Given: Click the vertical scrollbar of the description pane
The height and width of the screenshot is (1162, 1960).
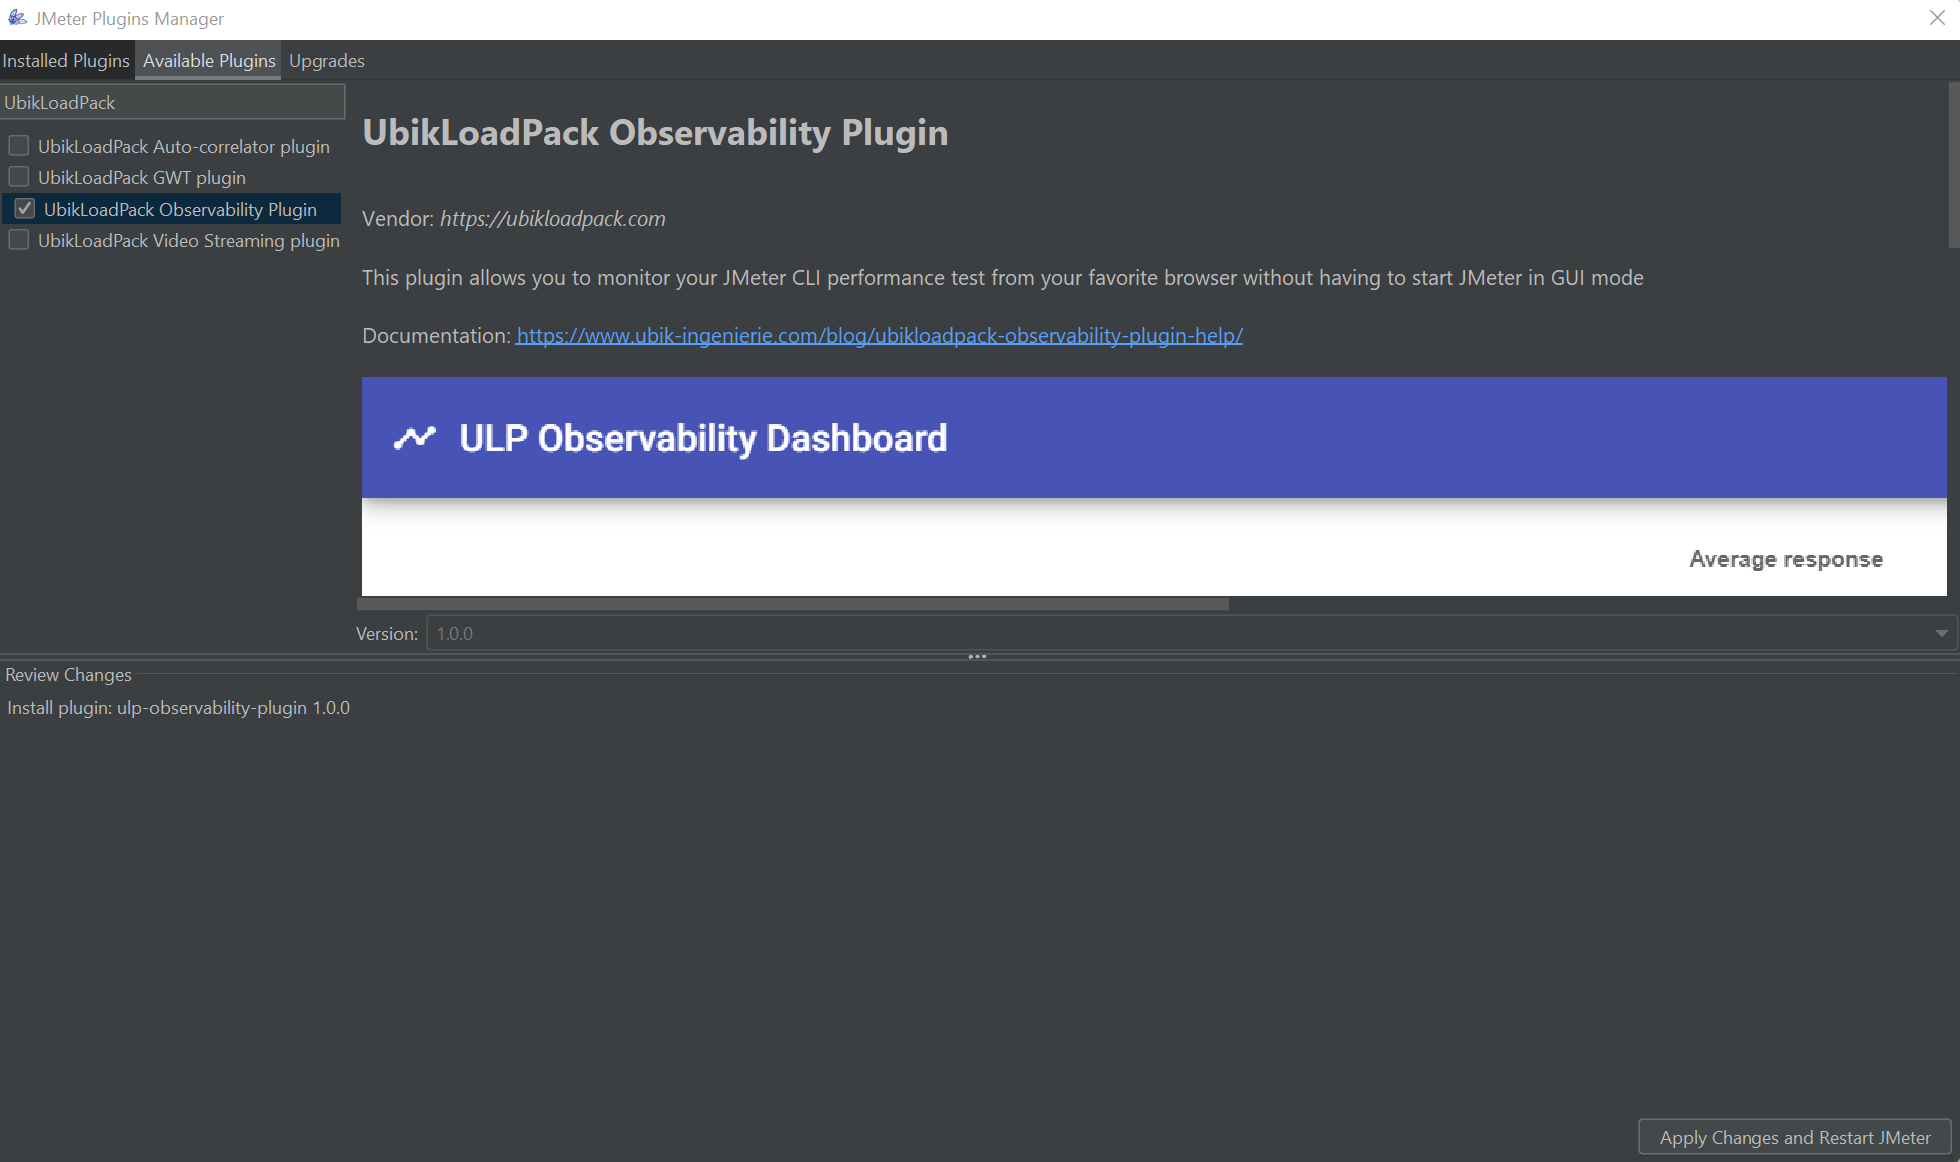Looking at the screenshot, I should 1954,165.
